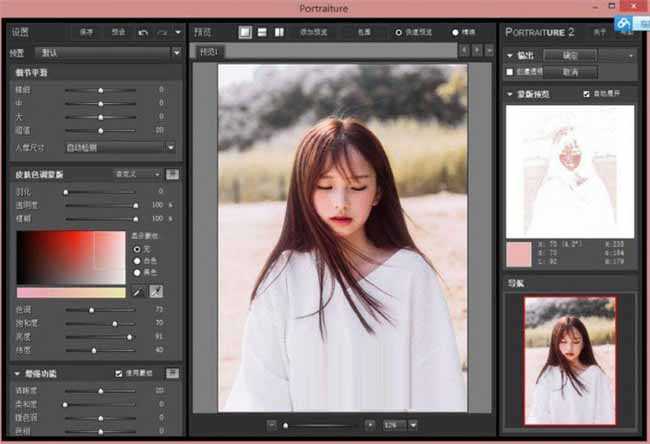Collapse the 增强功能 section
The width and height of the screenshot is (650, 444).
pyautogui.click(x=17, y=373)
